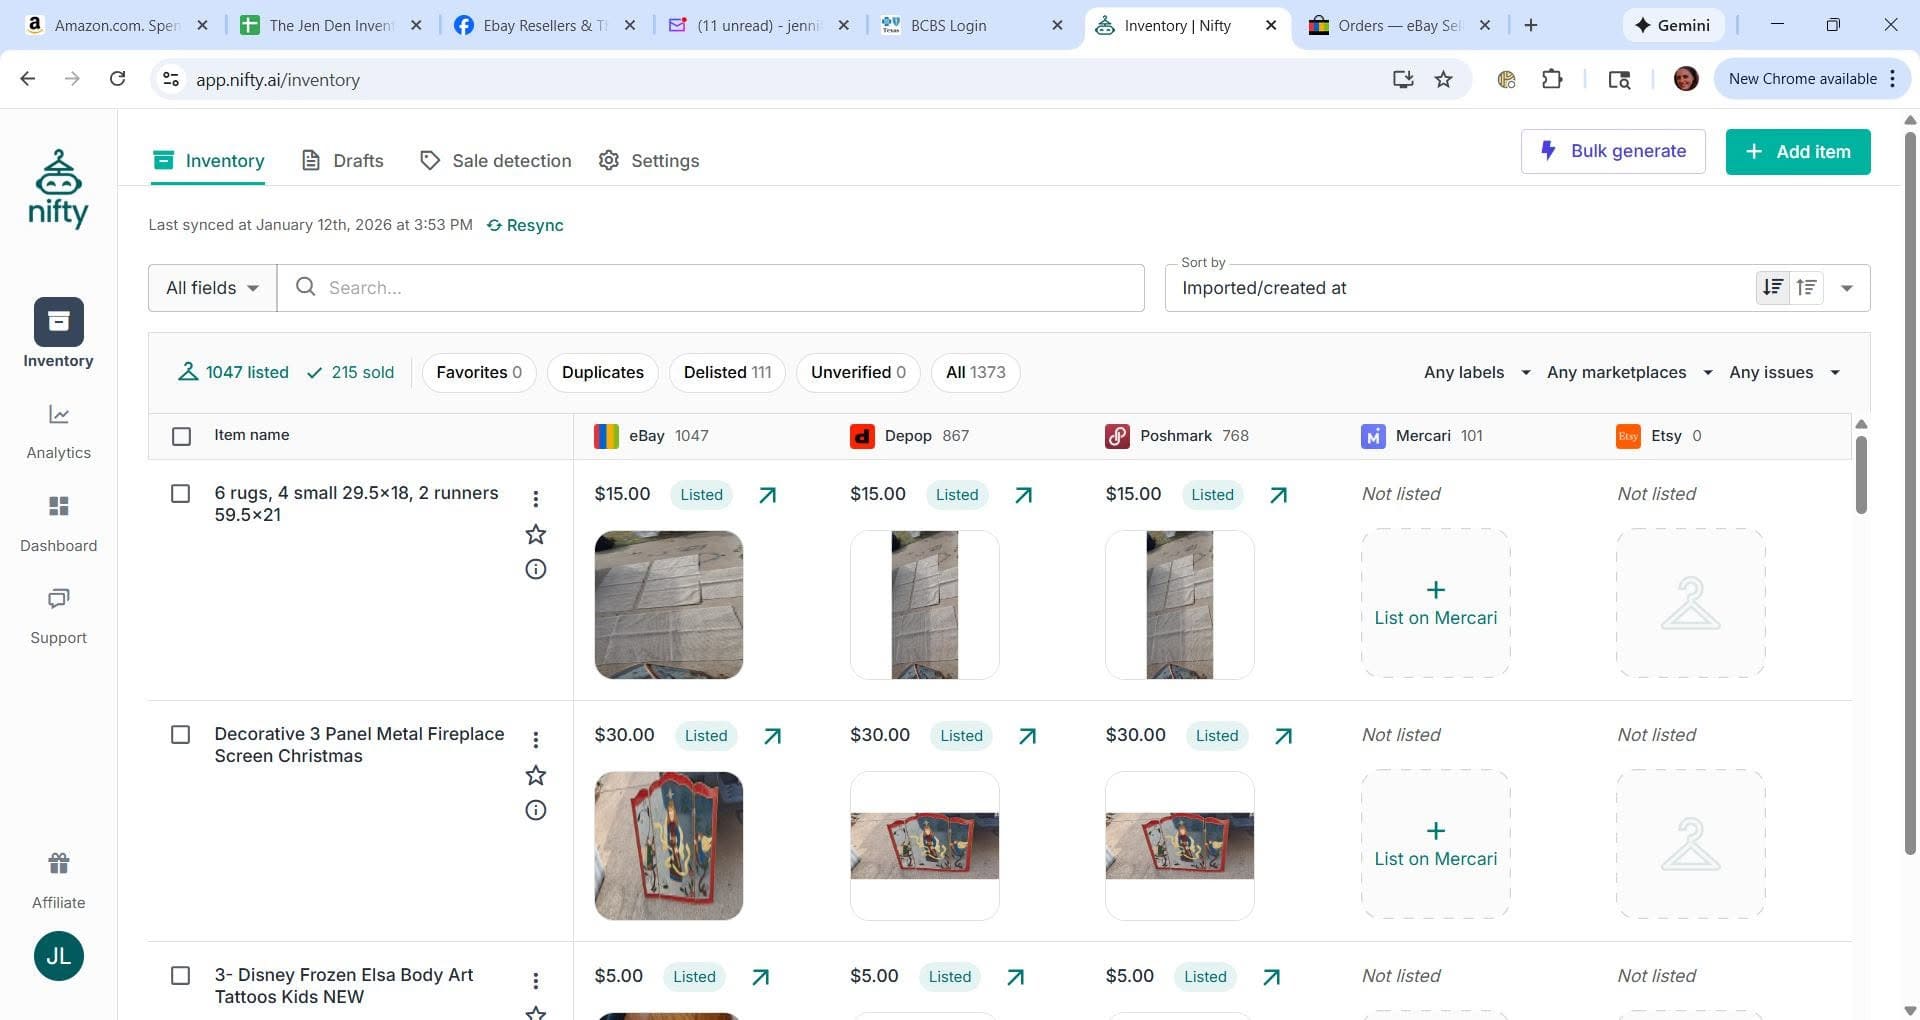
Task: Open Depop listing for Fireplace Screen item
Action: point(1027,736)
